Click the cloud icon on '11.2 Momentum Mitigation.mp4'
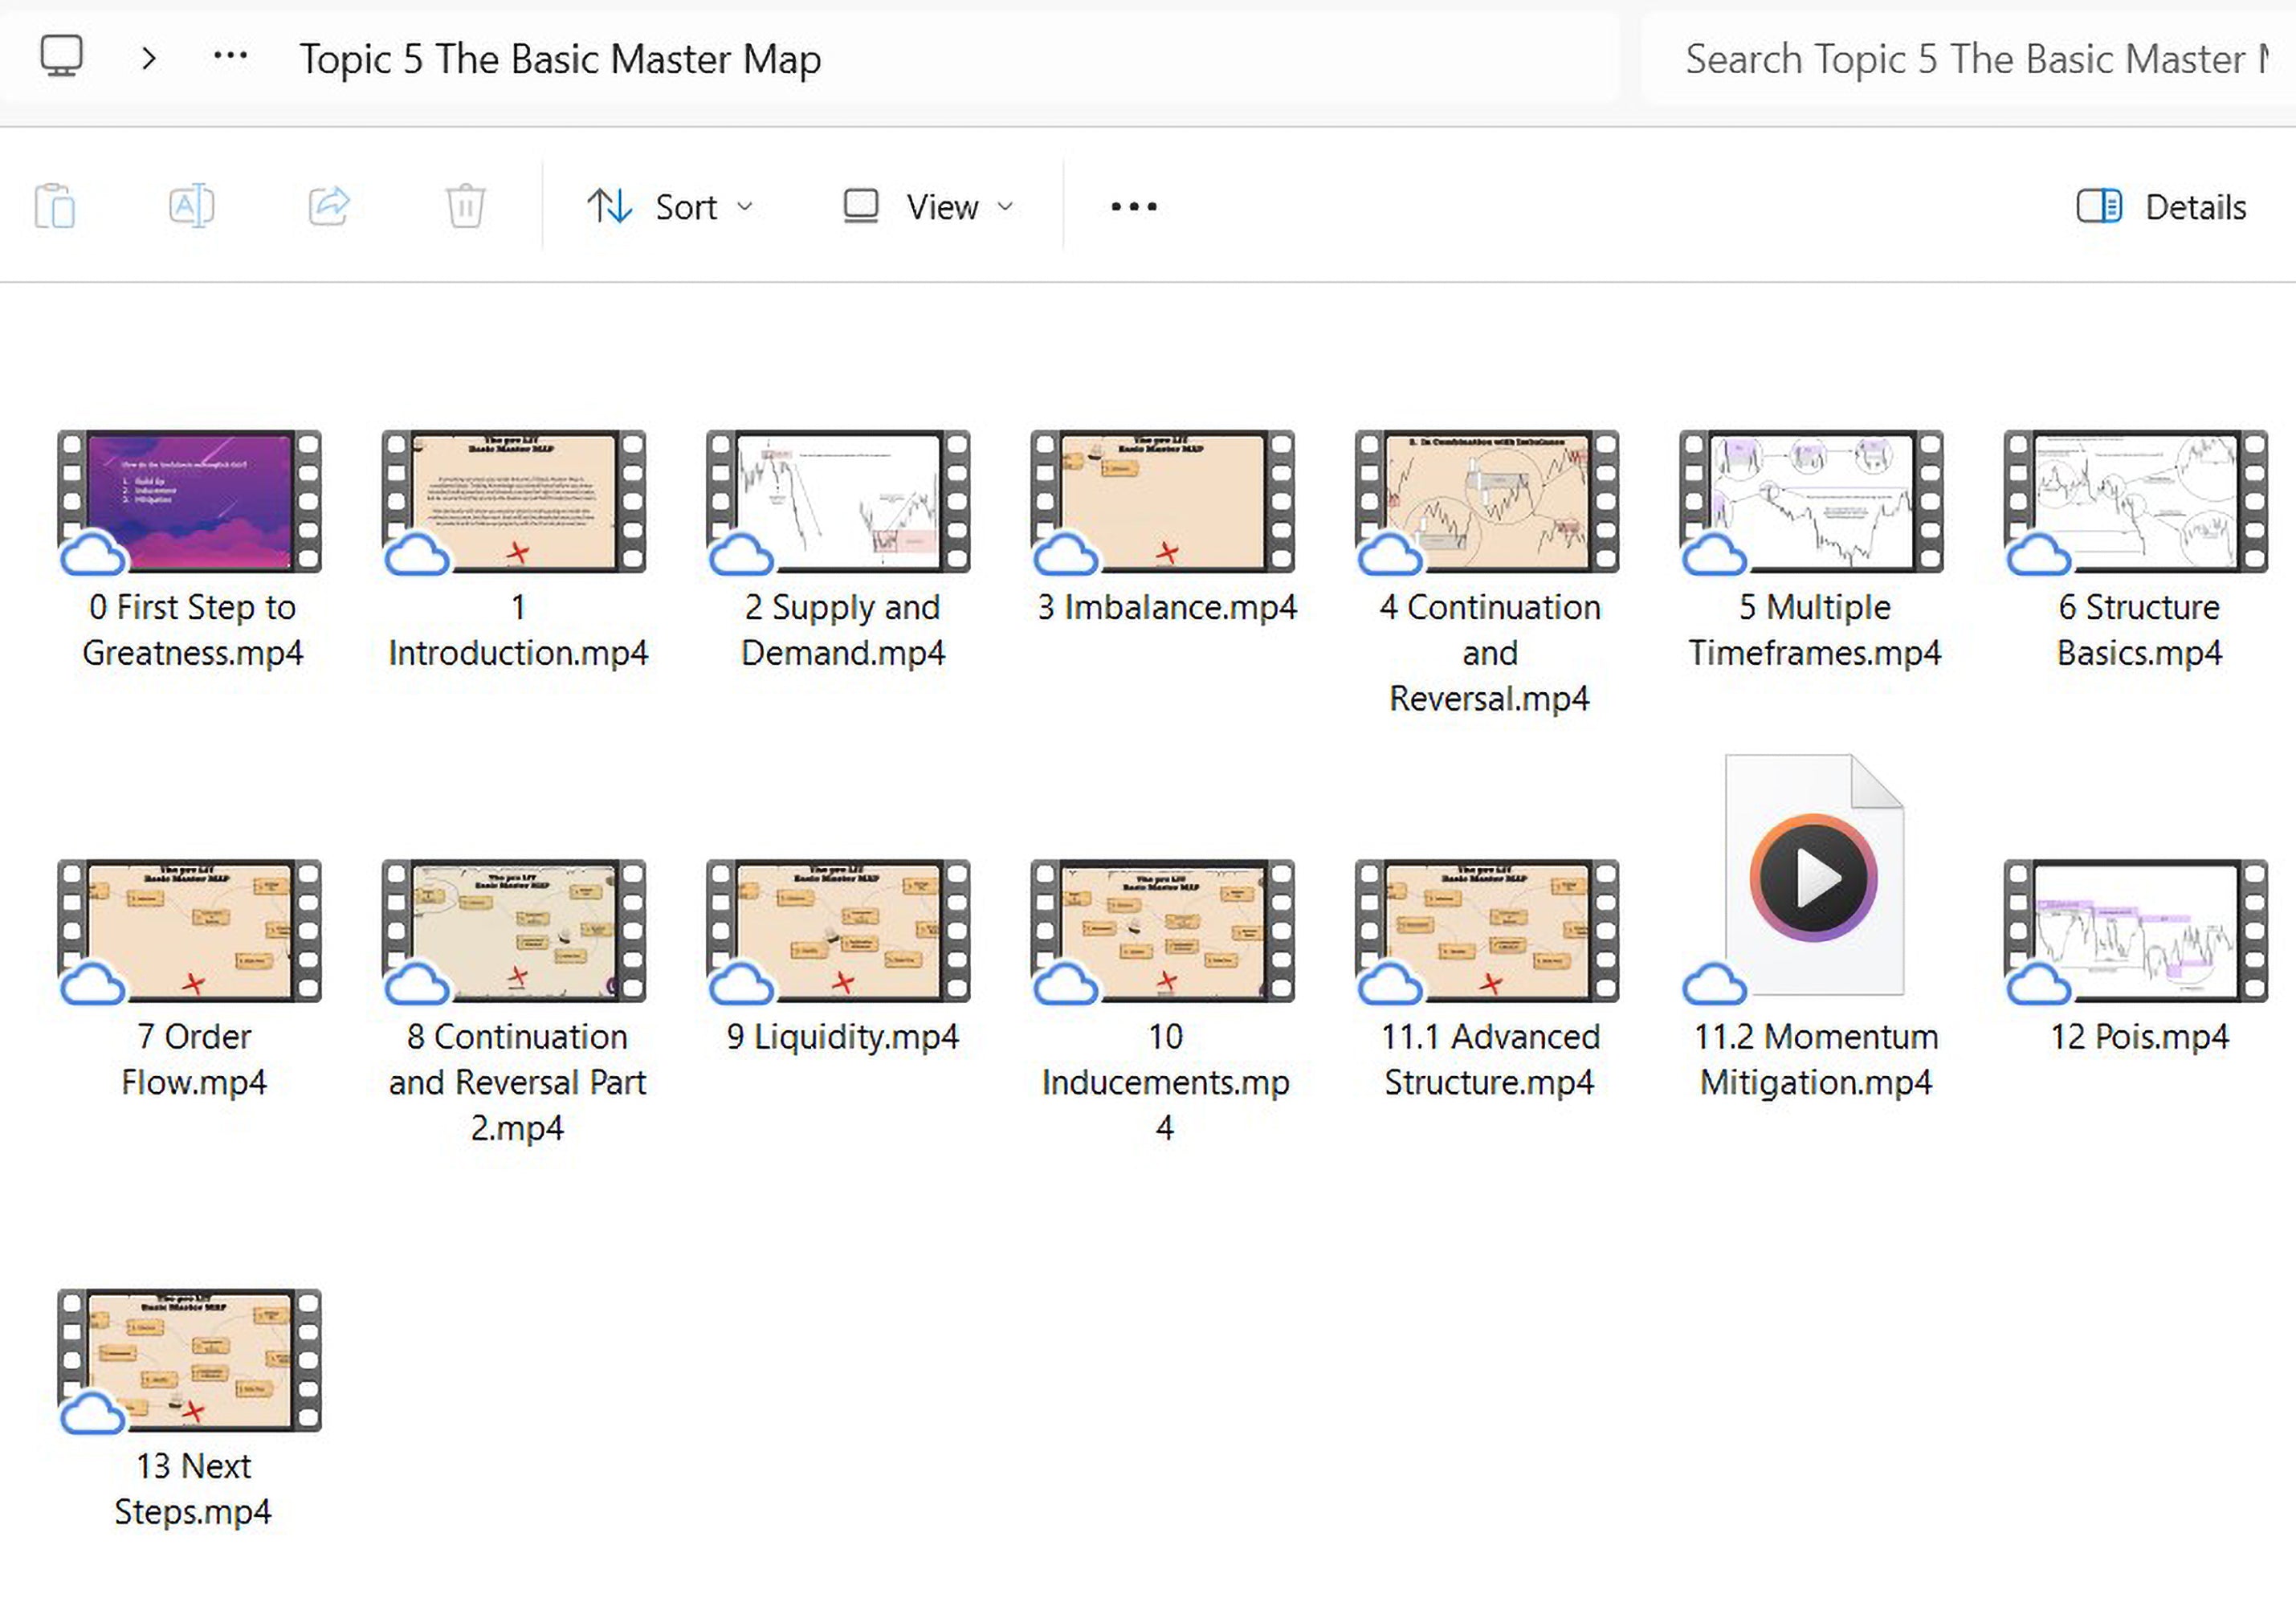Image resolution: width=2296 pixels, height=1606 pixels. click(x=1715, y=984)
